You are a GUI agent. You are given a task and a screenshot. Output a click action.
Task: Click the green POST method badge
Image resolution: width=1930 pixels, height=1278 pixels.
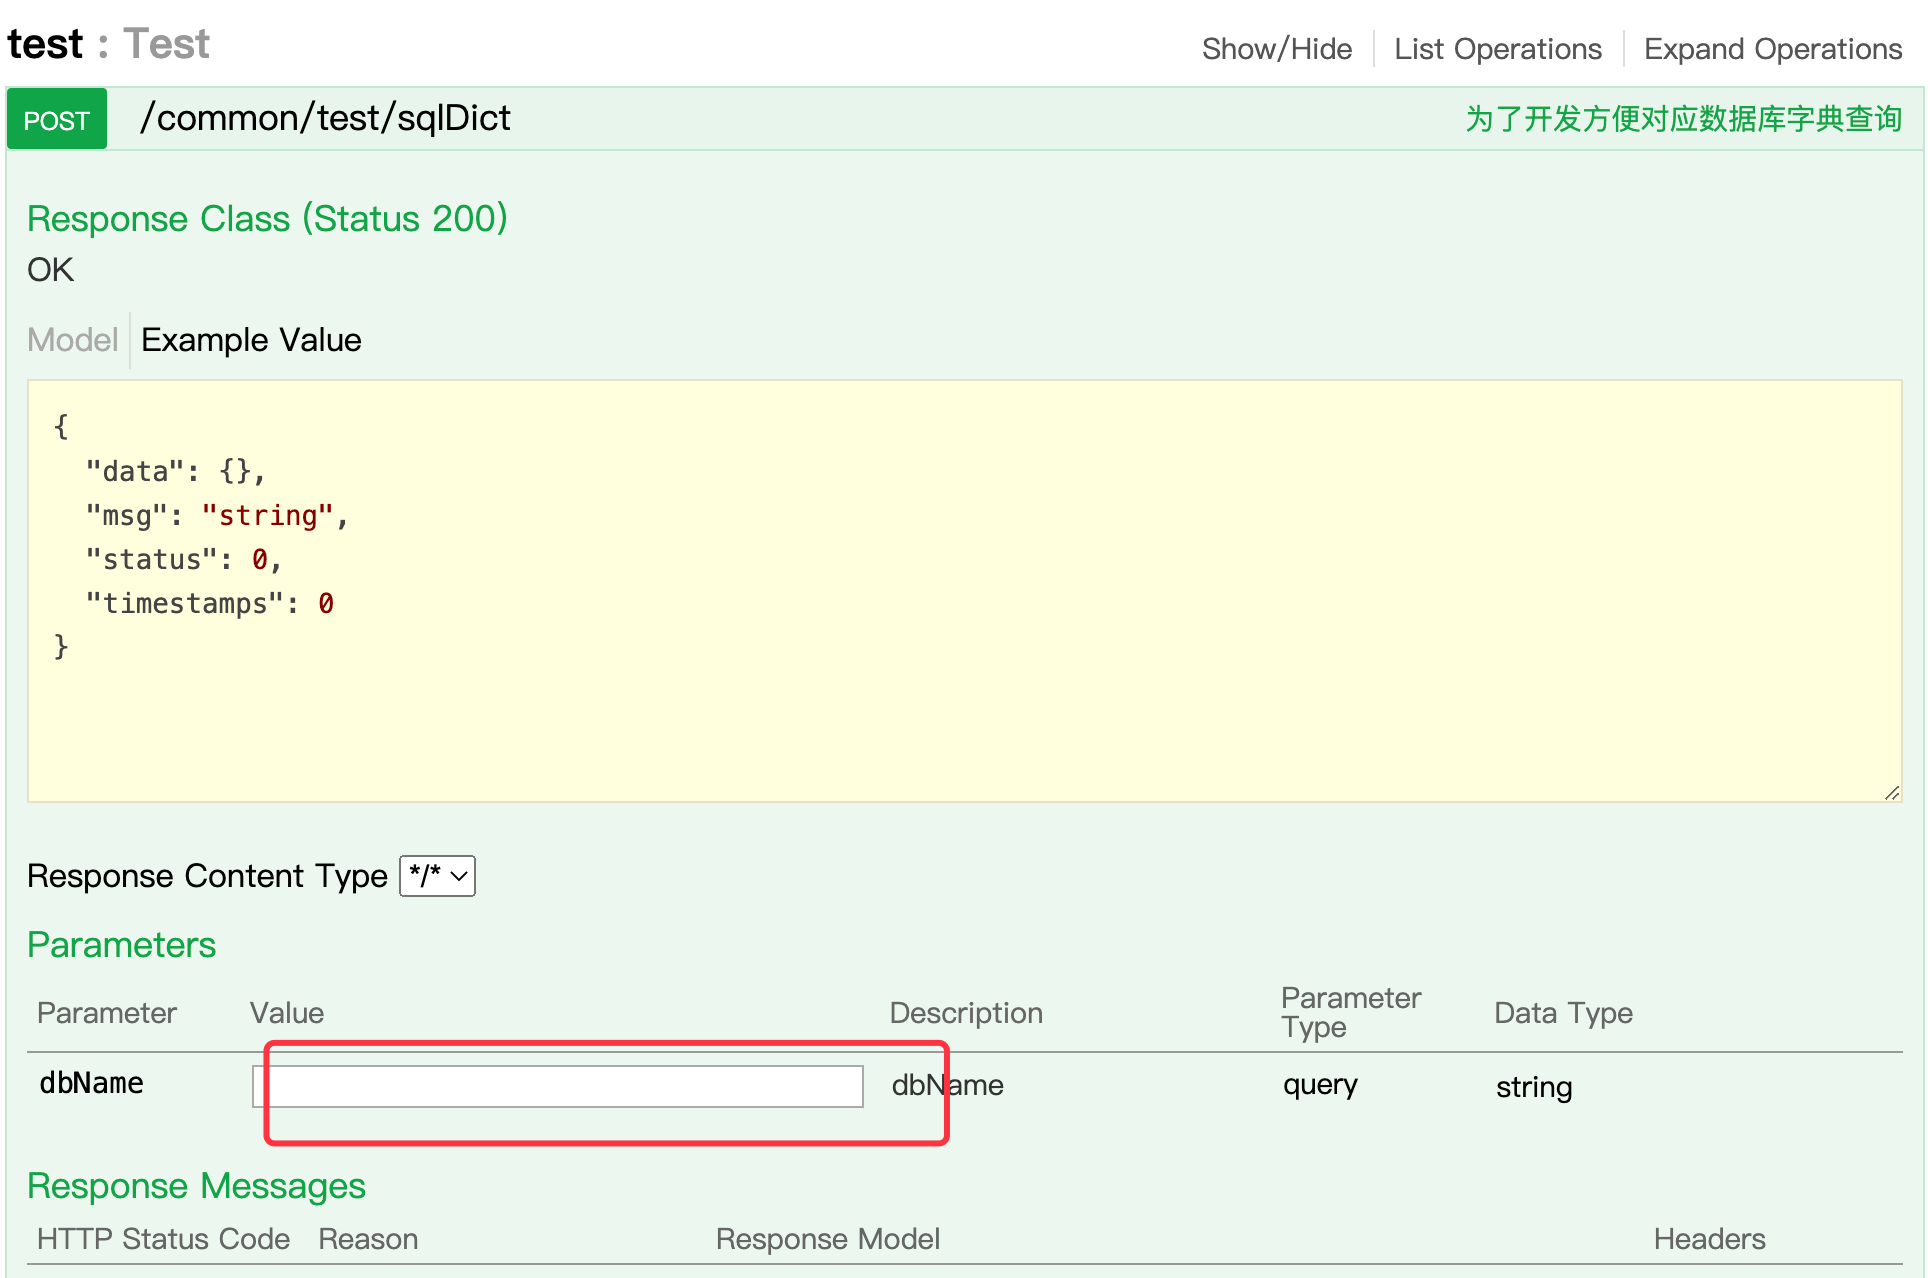tap(57, 120)
